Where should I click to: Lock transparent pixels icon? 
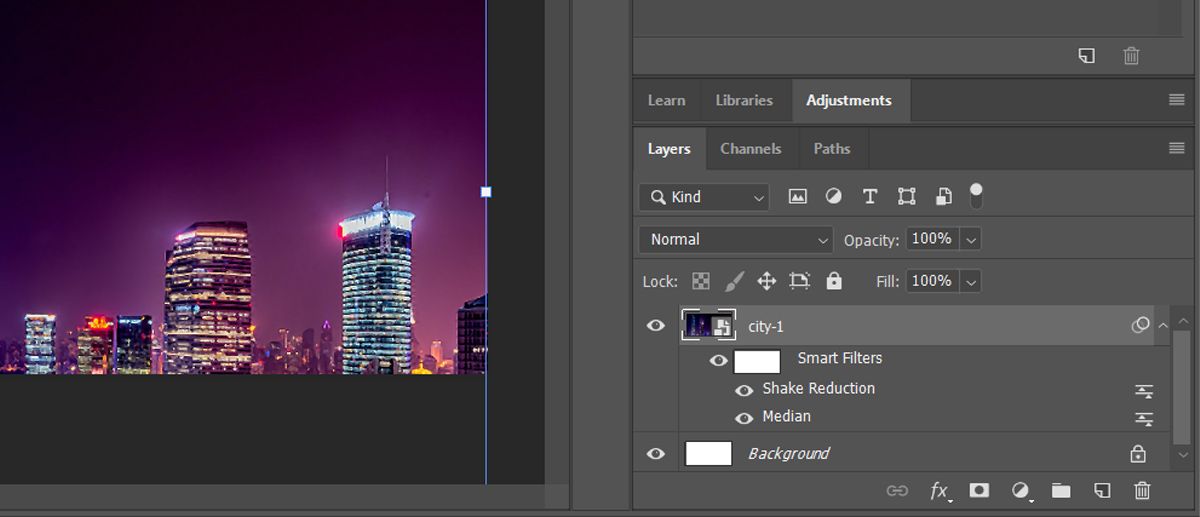click(x=701, y=281)
